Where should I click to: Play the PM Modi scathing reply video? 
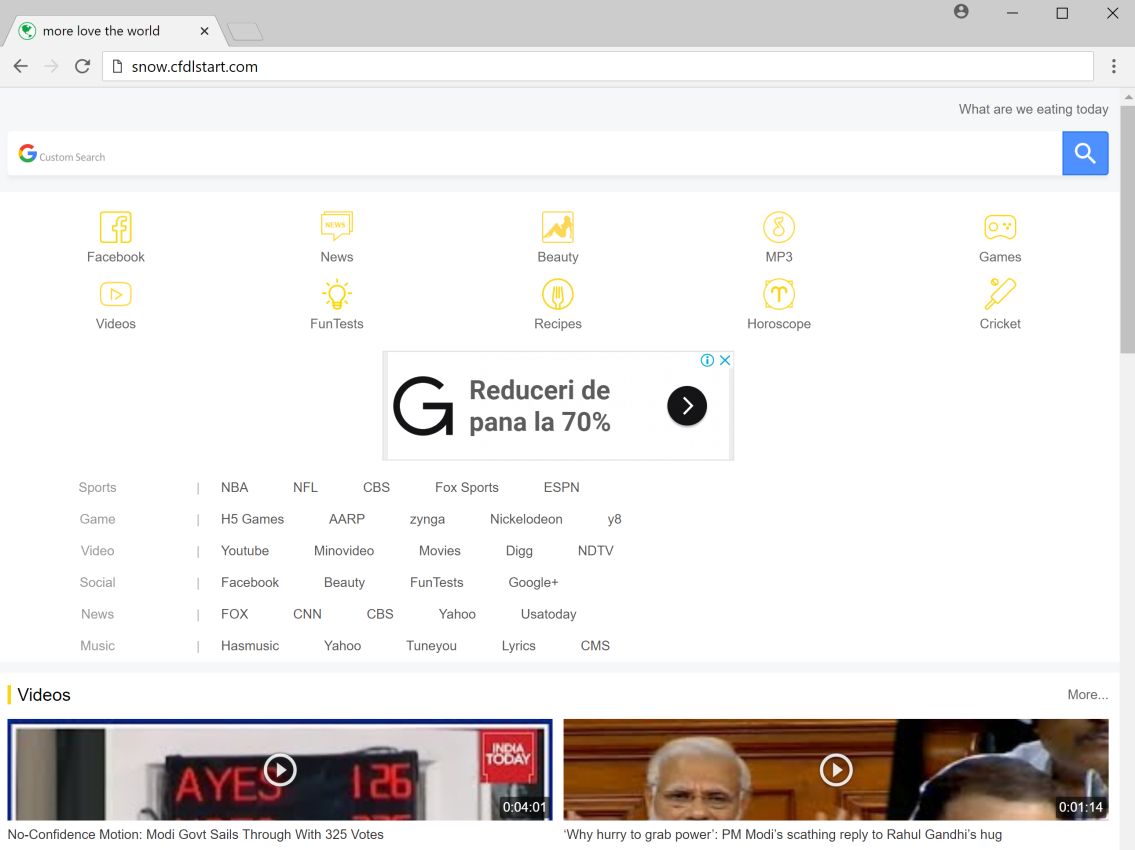[x=836, y=770]
